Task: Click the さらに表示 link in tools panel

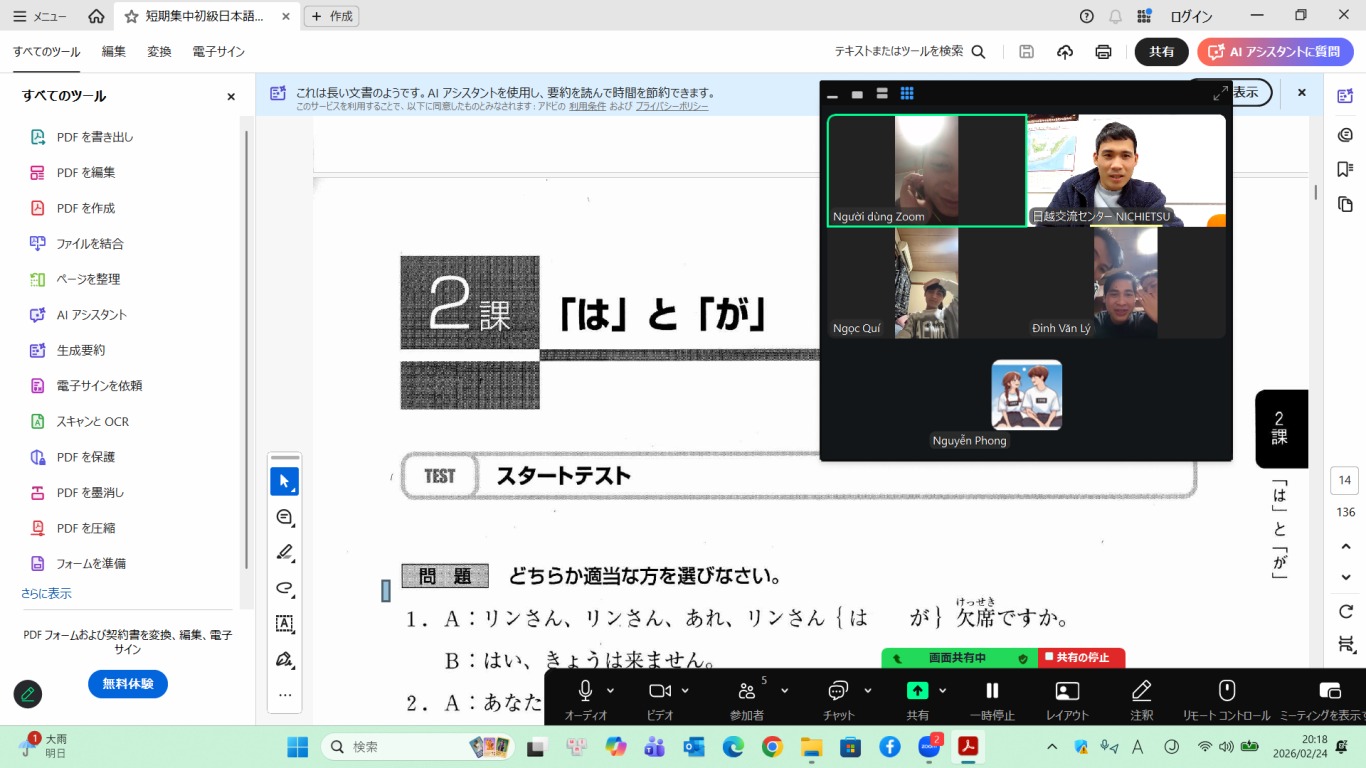Action: click(46, 593)
